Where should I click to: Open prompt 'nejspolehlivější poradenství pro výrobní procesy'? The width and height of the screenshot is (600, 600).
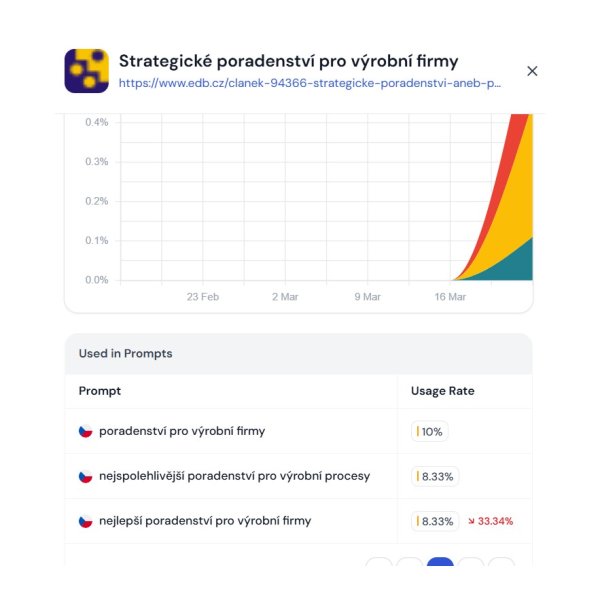(x=234, y=476)
